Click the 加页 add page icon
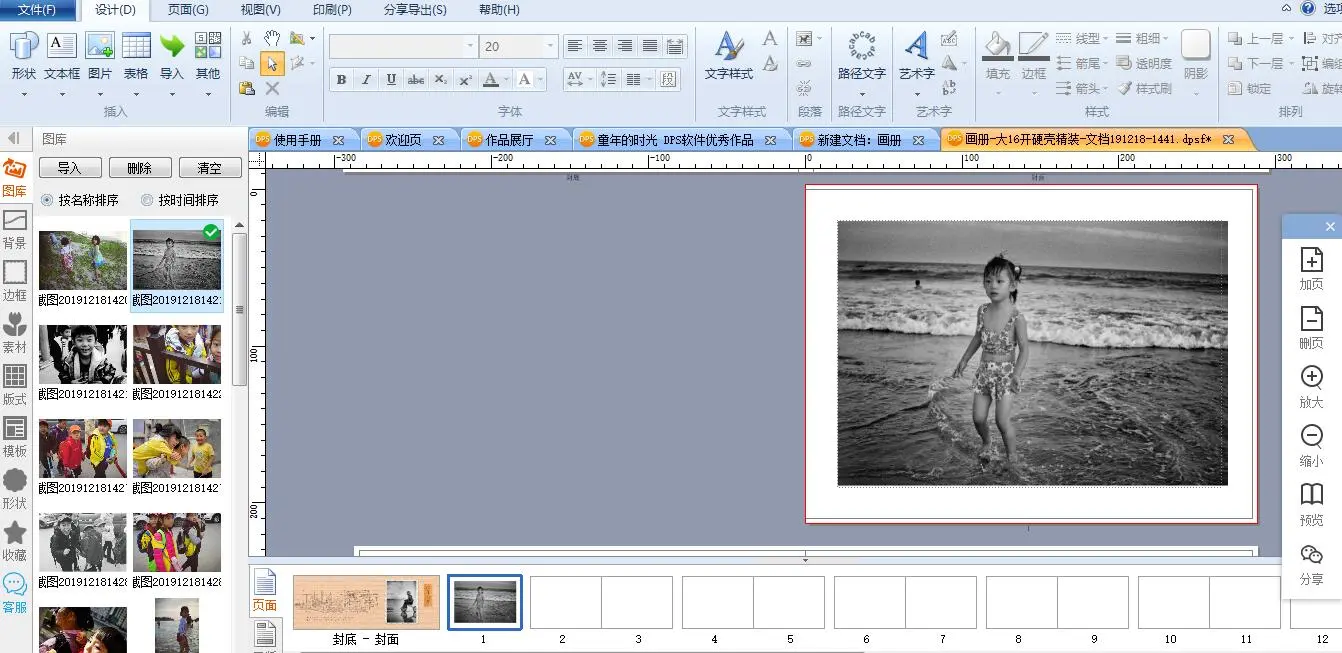This screenshot has height=653, width=1342. click(x=1311, y=260)
